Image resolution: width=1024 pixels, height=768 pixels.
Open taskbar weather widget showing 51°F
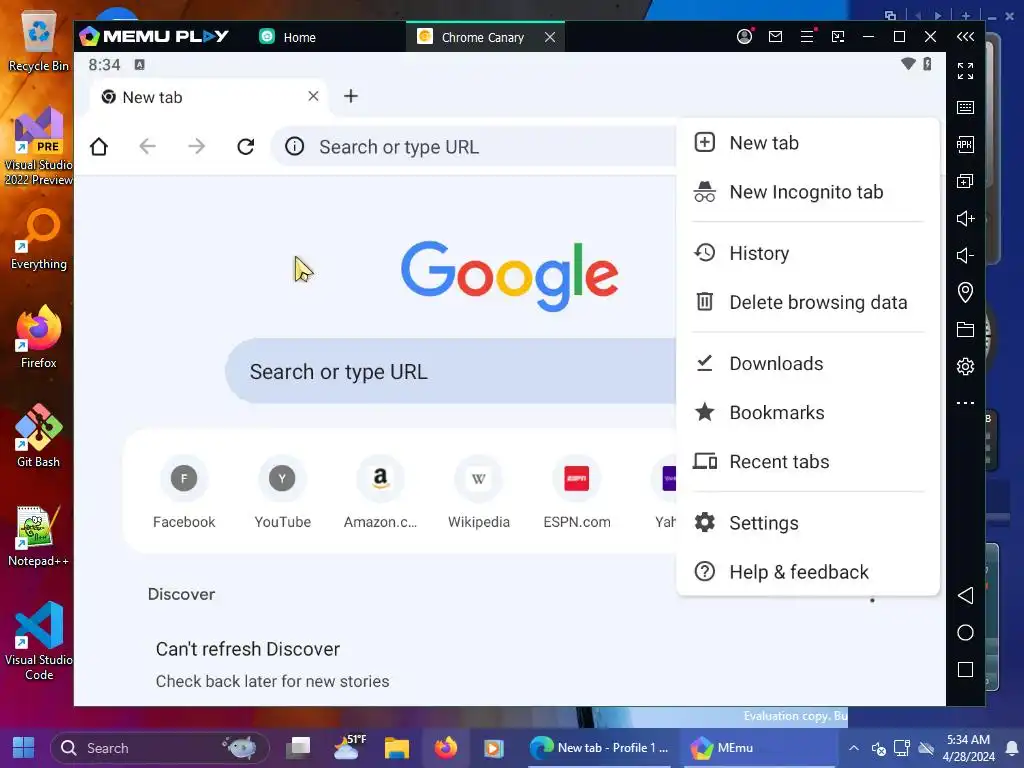coord(349,748)
